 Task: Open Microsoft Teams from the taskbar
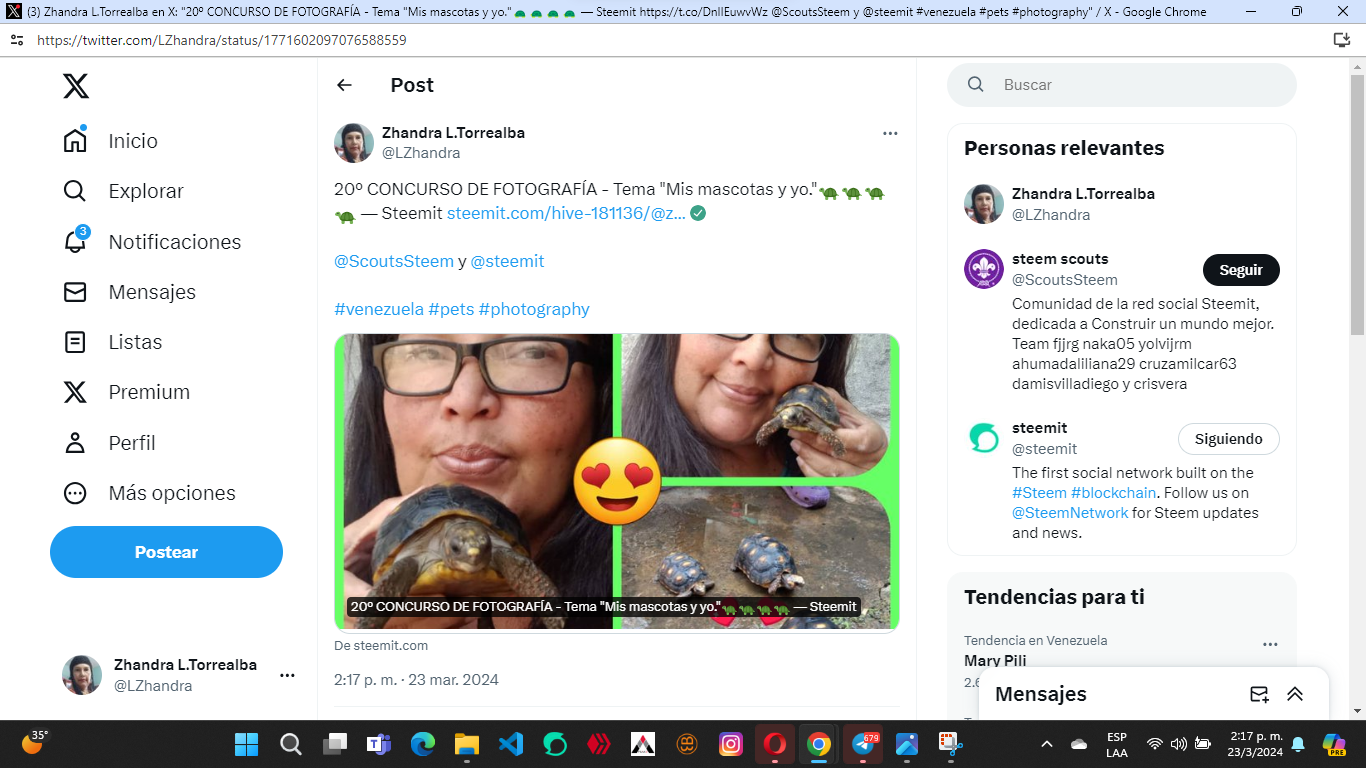(x=378, y=744)
